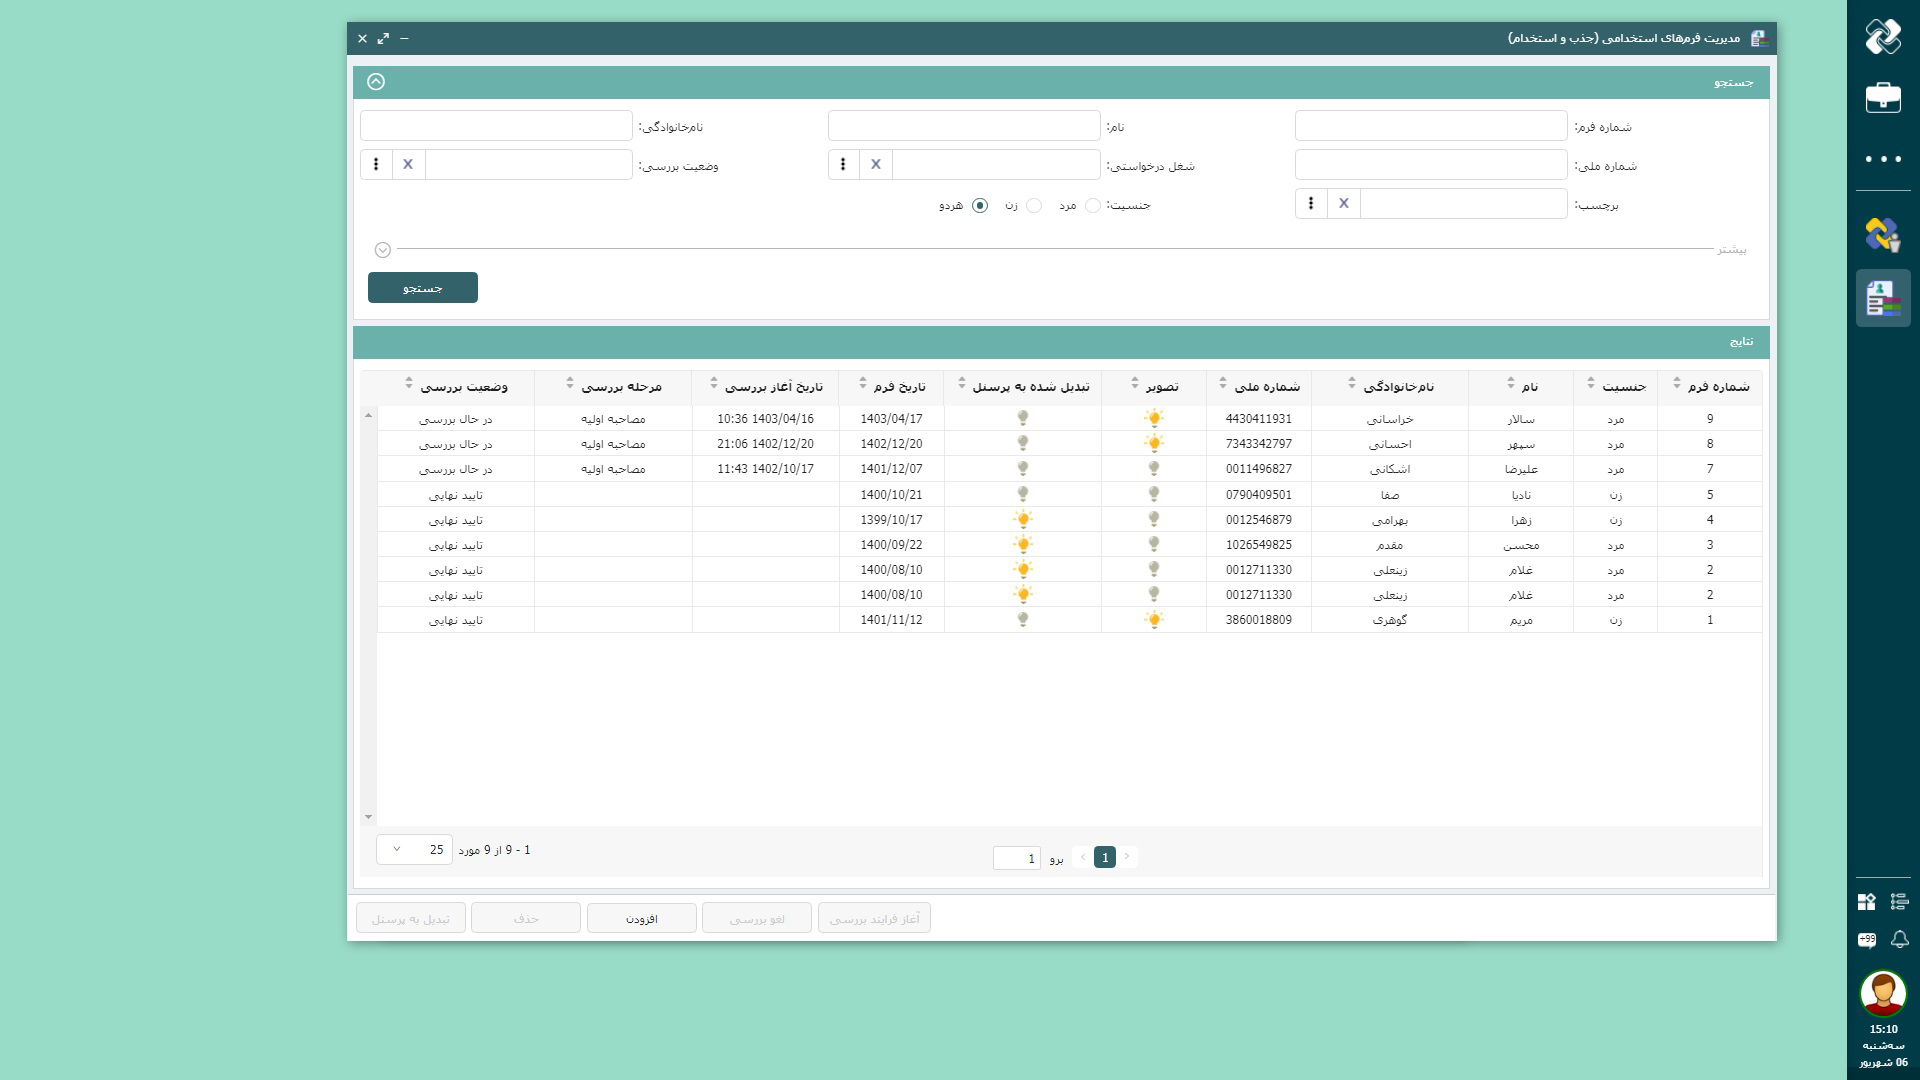Viewport: 1920px width, 1080px height.
Task: Click the dark جستجو search button
Action: [x=422, y=288]
